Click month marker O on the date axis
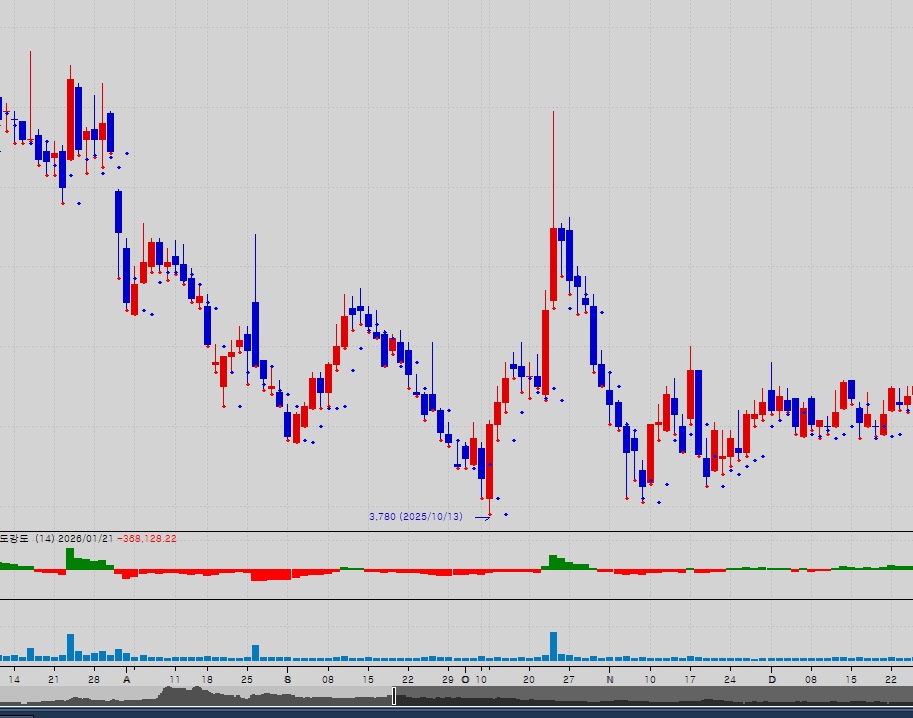Viewport: 913px width, 718px height. point(464,678)
